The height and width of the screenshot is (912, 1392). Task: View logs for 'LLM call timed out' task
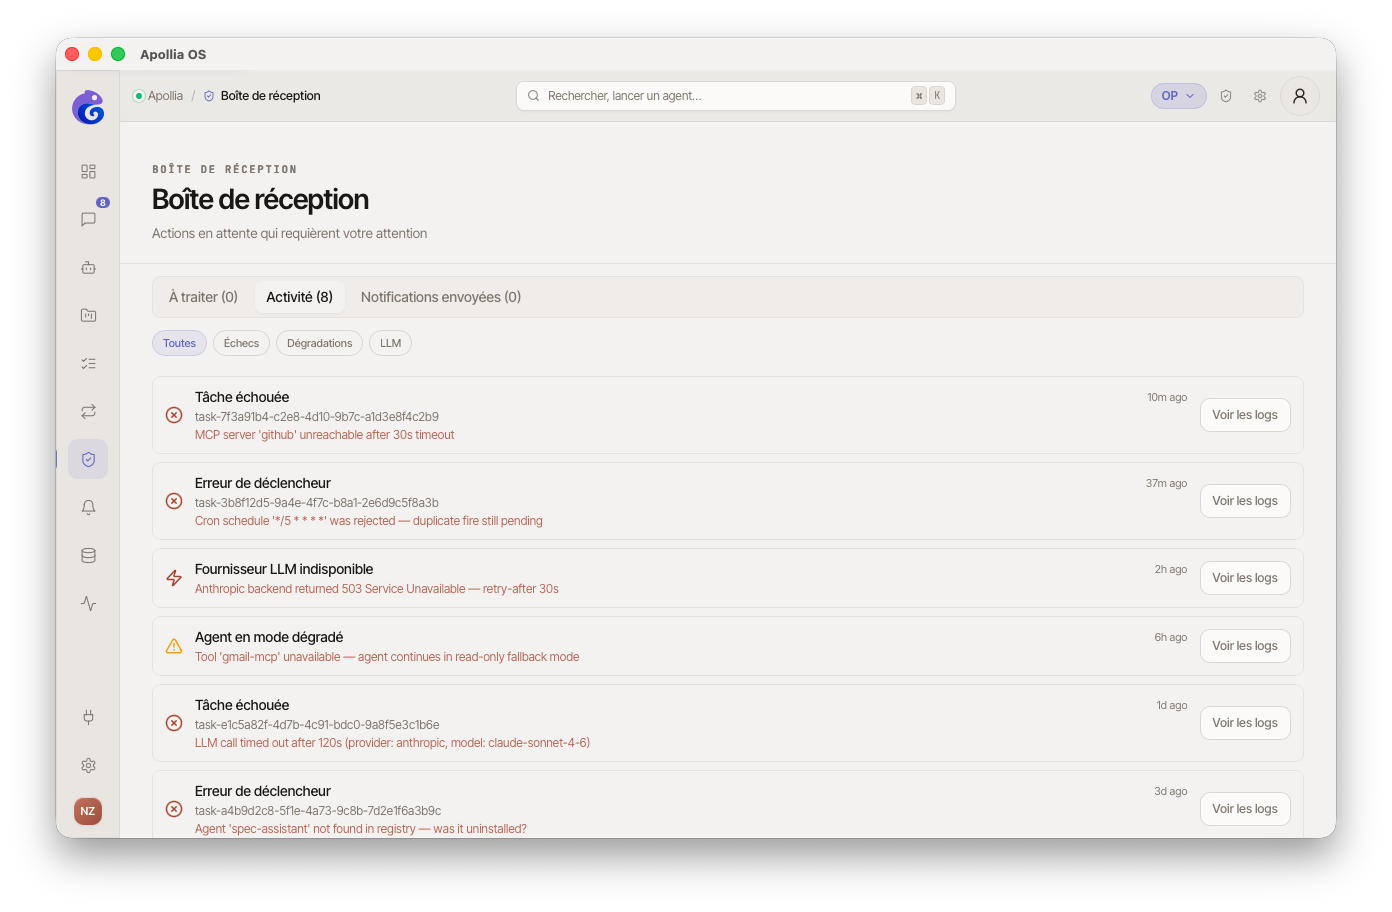[1245, 723]
